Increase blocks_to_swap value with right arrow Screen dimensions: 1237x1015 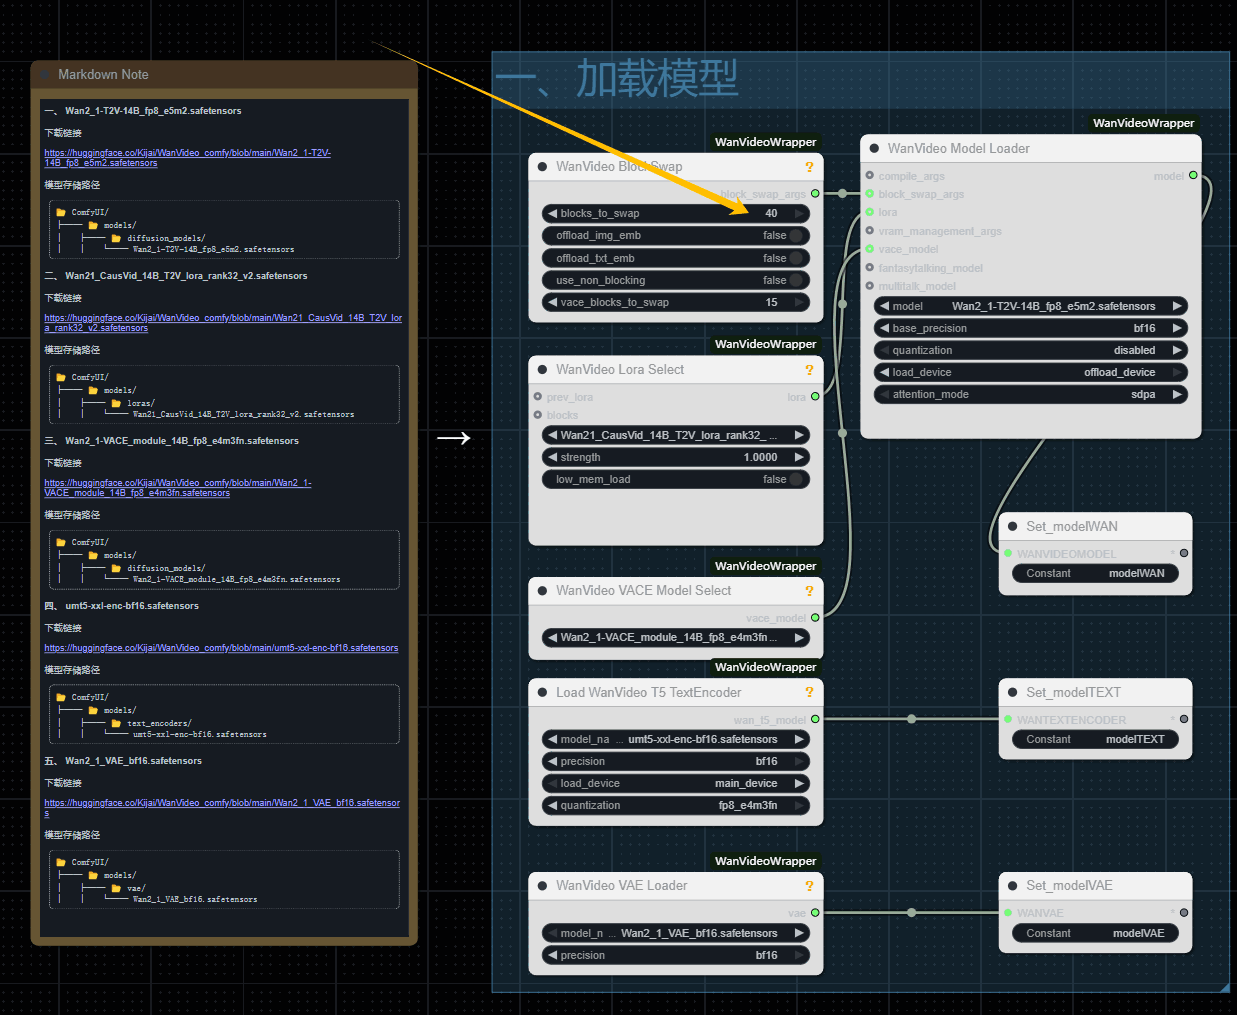click(799, 214)
